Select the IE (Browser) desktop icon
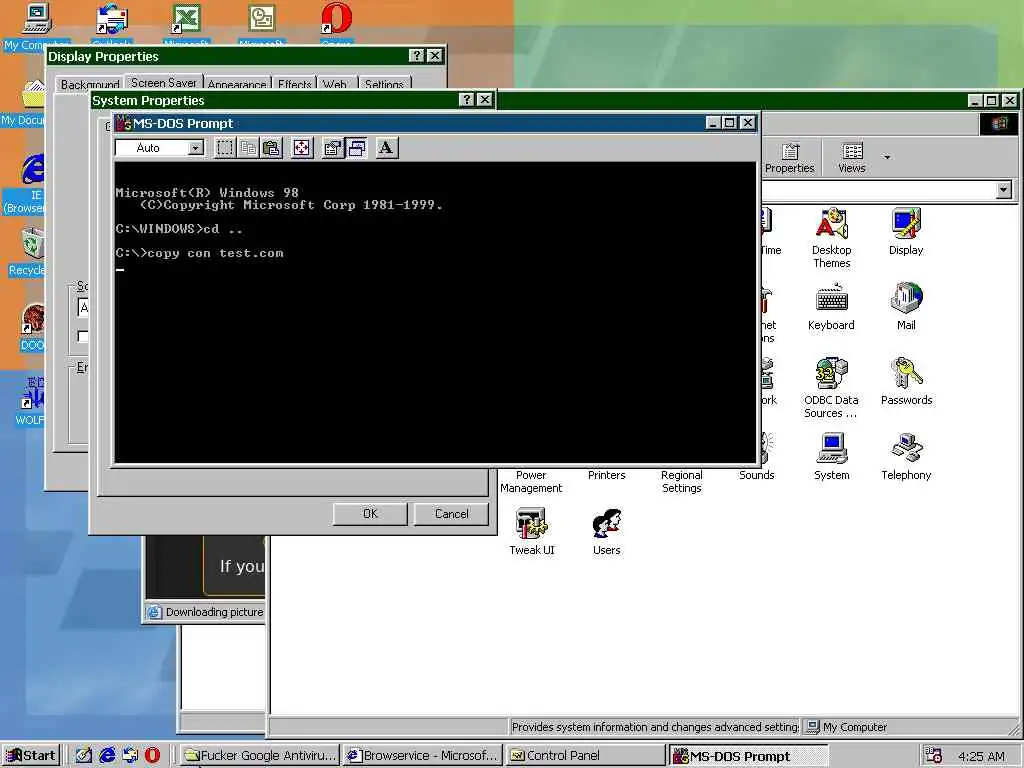Screen dimensions: 1024x768 (x=31, y=184)
